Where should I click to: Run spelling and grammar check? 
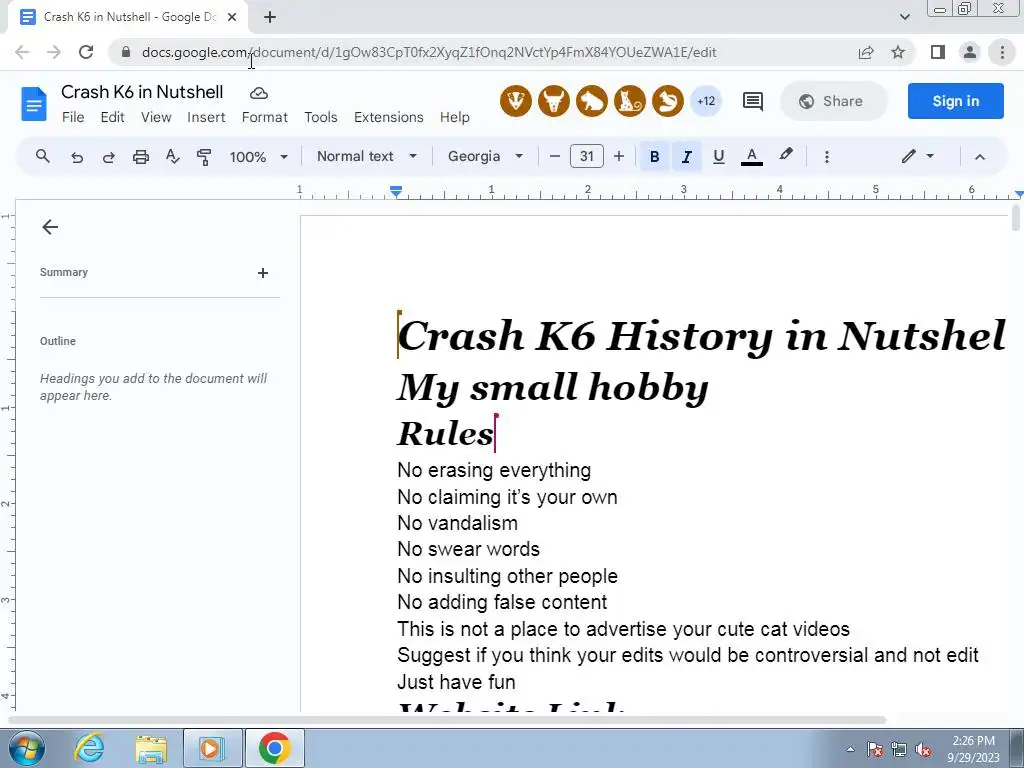click(172, 157)
